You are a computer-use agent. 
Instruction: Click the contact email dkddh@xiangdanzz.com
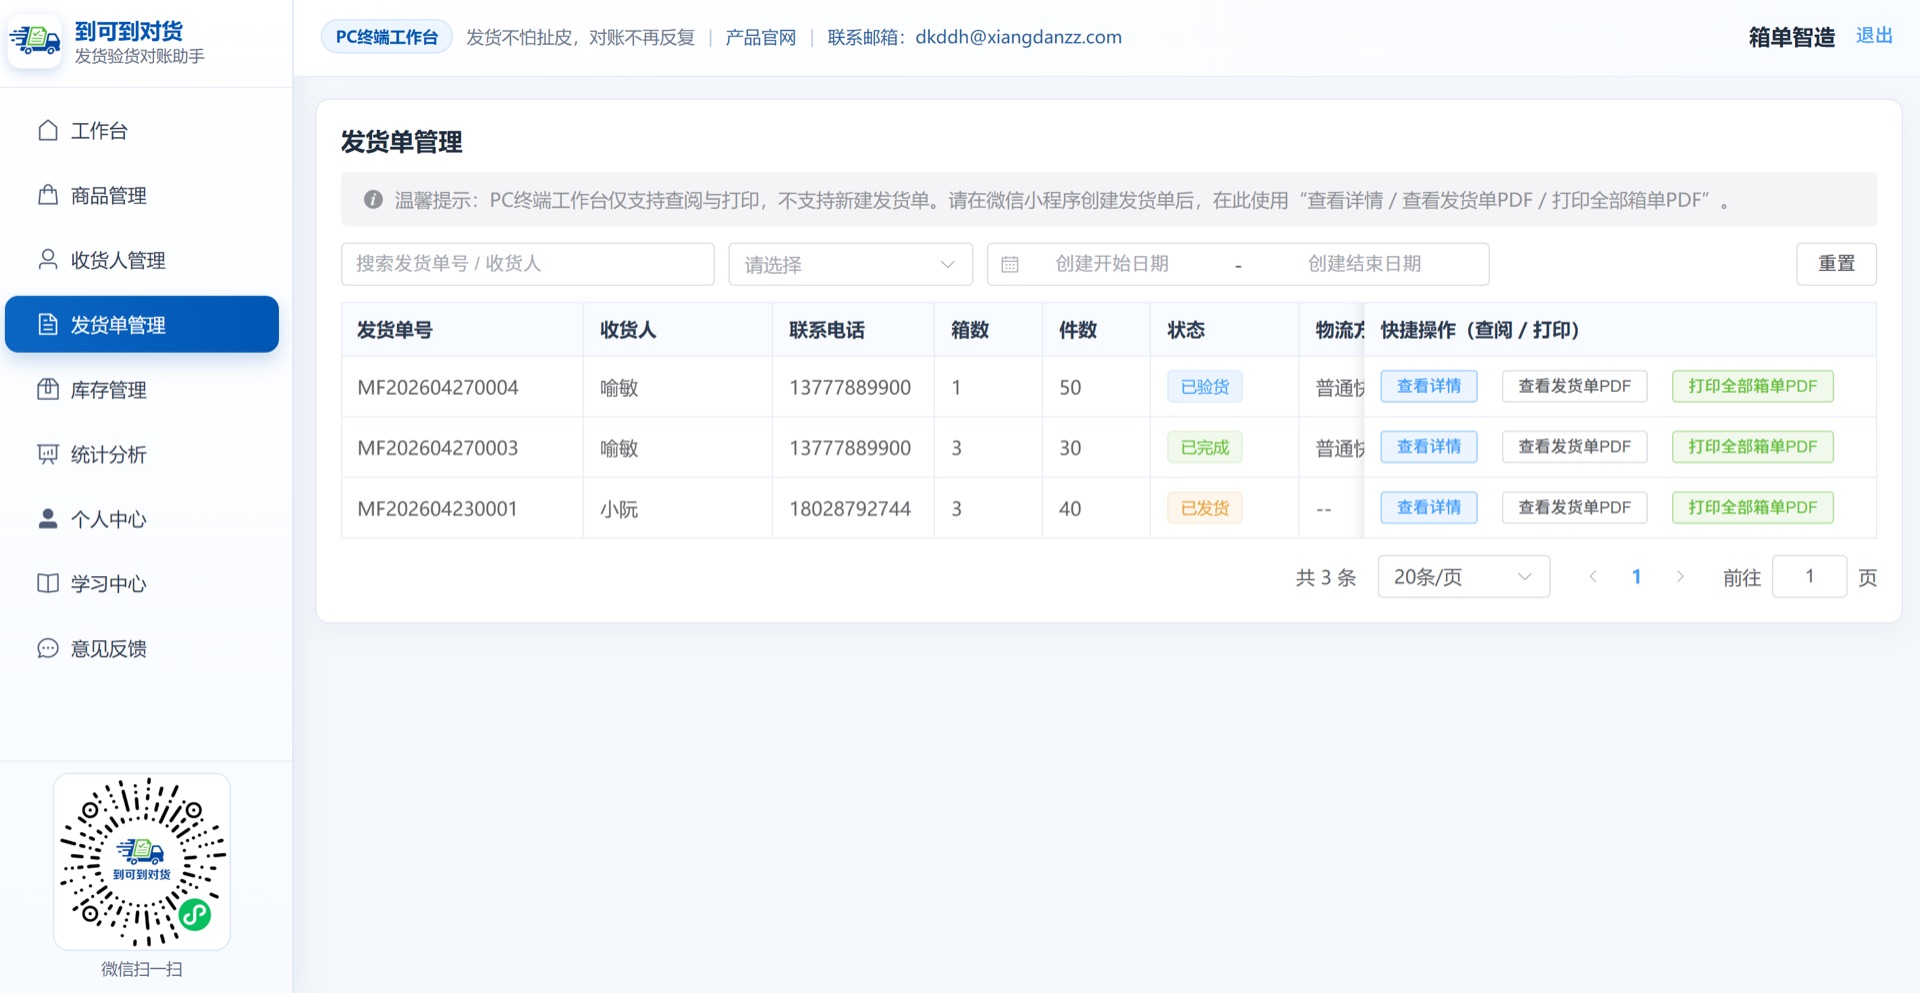(x=1018, y=37)
